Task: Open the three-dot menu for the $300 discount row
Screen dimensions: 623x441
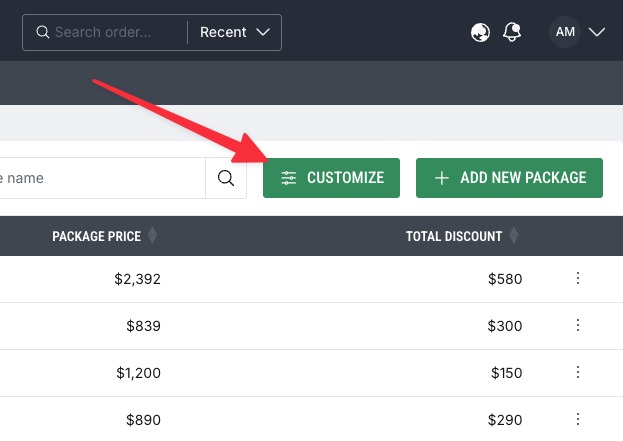Action: click(577, 325)
